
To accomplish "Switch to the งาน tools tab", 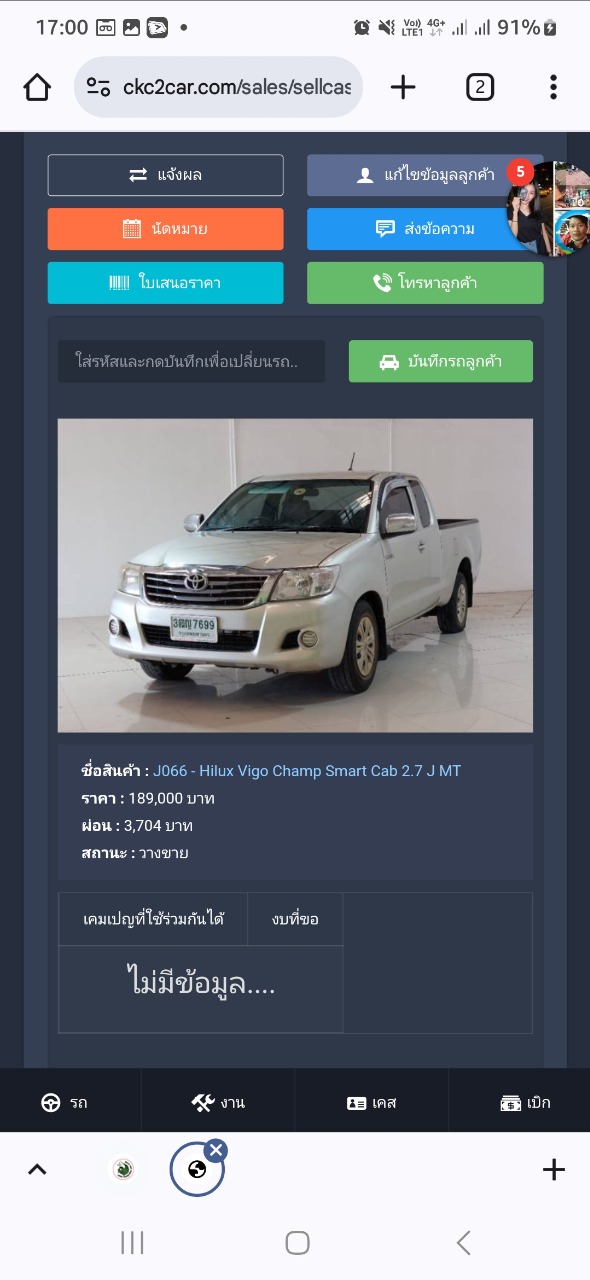I will pyautogui.click(x=218, y=1102).
